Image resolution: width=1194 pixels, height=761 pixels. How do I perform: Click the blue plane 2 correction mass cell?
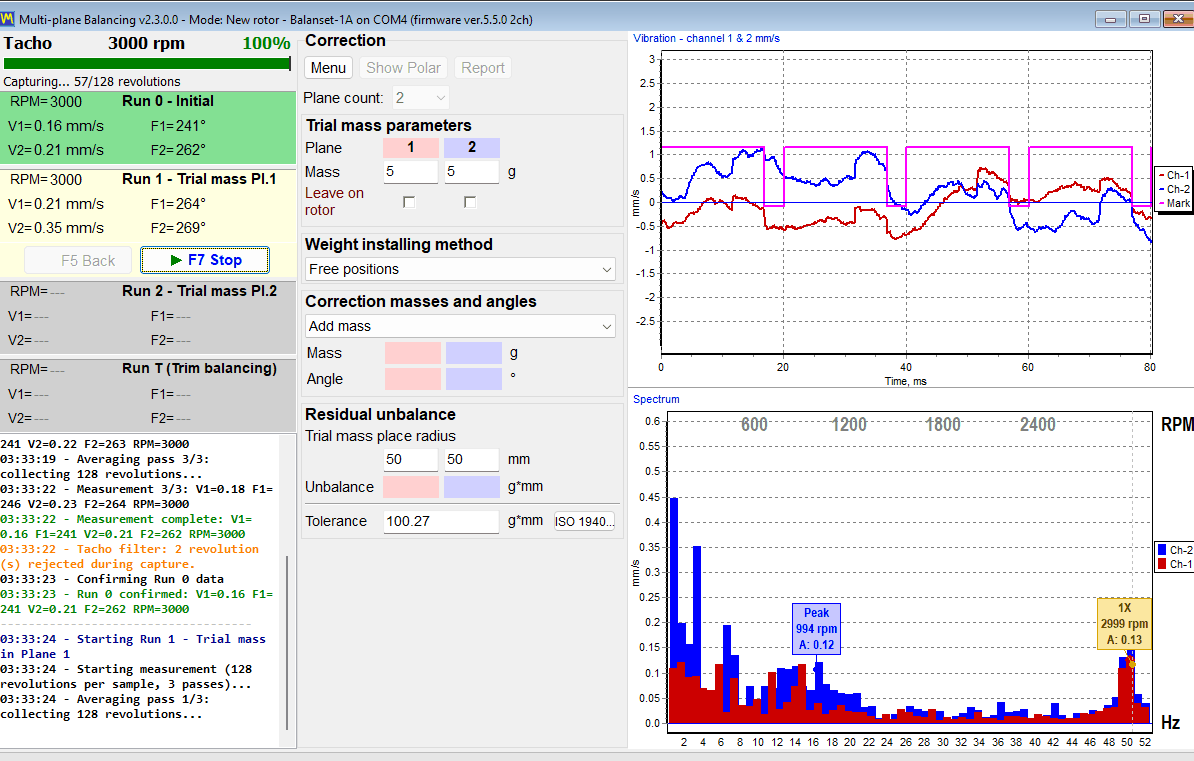[x=474, y=353]
